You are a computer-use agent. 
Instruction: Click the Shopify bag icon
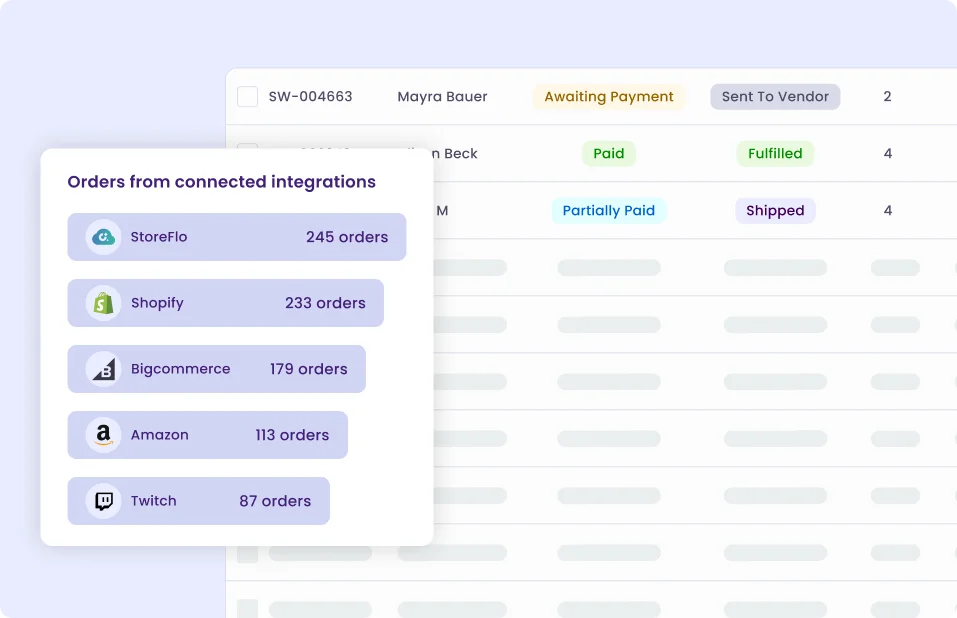pos(103,303)
